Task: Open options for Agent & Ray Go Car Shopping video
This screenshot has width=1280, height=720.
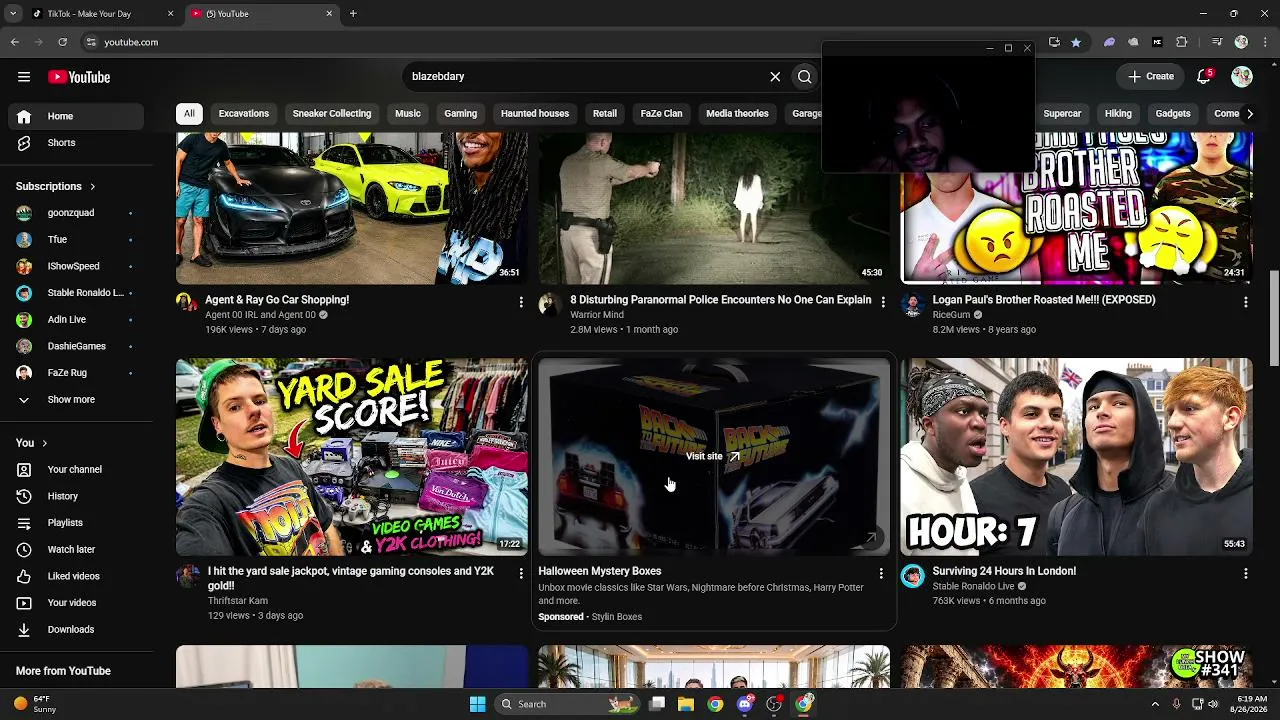Action: [521, 301]
